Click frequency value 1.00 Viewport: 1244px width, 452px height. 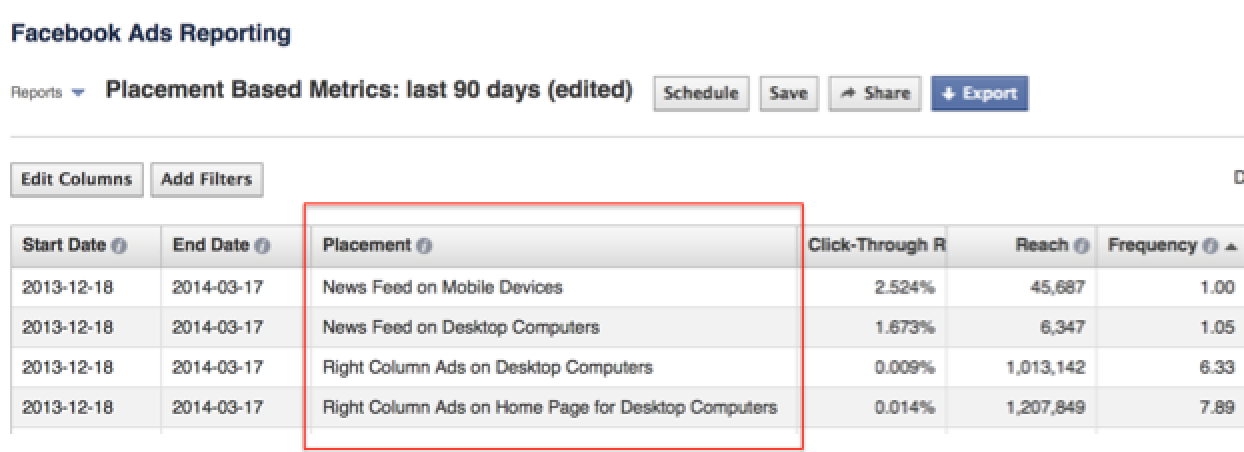tap(1220, 287)
